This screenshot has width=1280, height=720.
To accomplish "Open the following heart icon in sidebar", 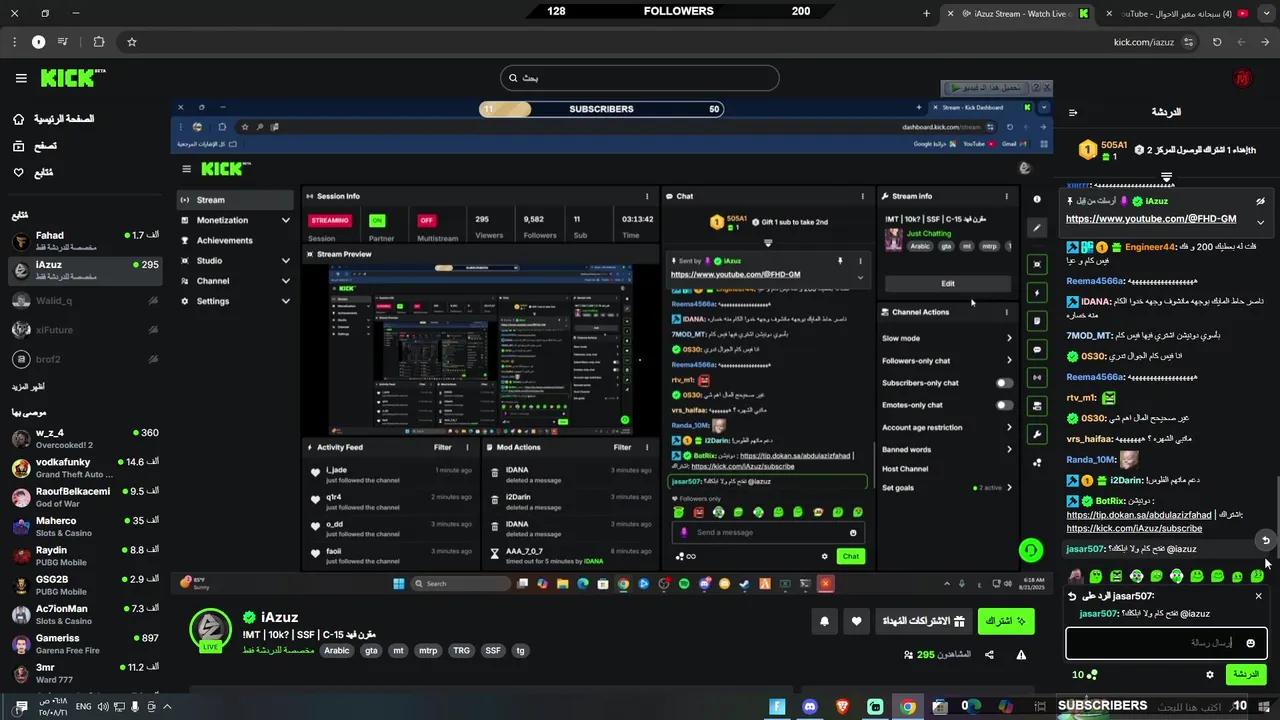I will tap(19, 173).
